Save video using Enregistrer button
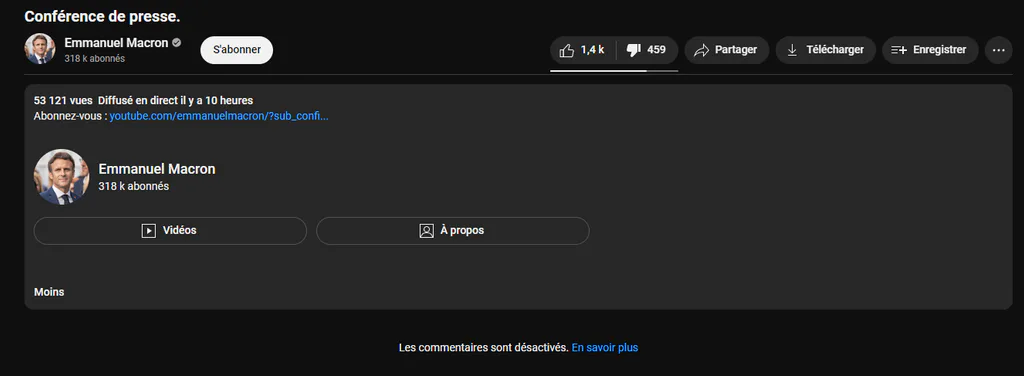Screen dimensions: 1024x376 click(x=930, y=50)
